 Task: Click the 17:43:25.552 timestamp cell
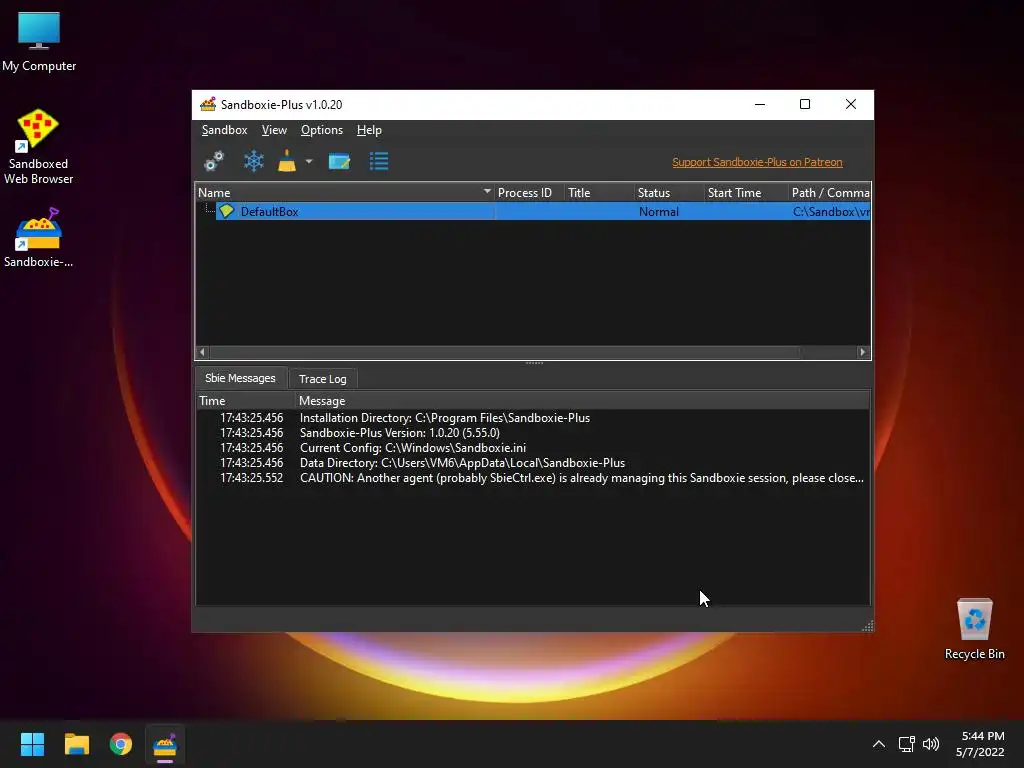click(x=251, y=478)
